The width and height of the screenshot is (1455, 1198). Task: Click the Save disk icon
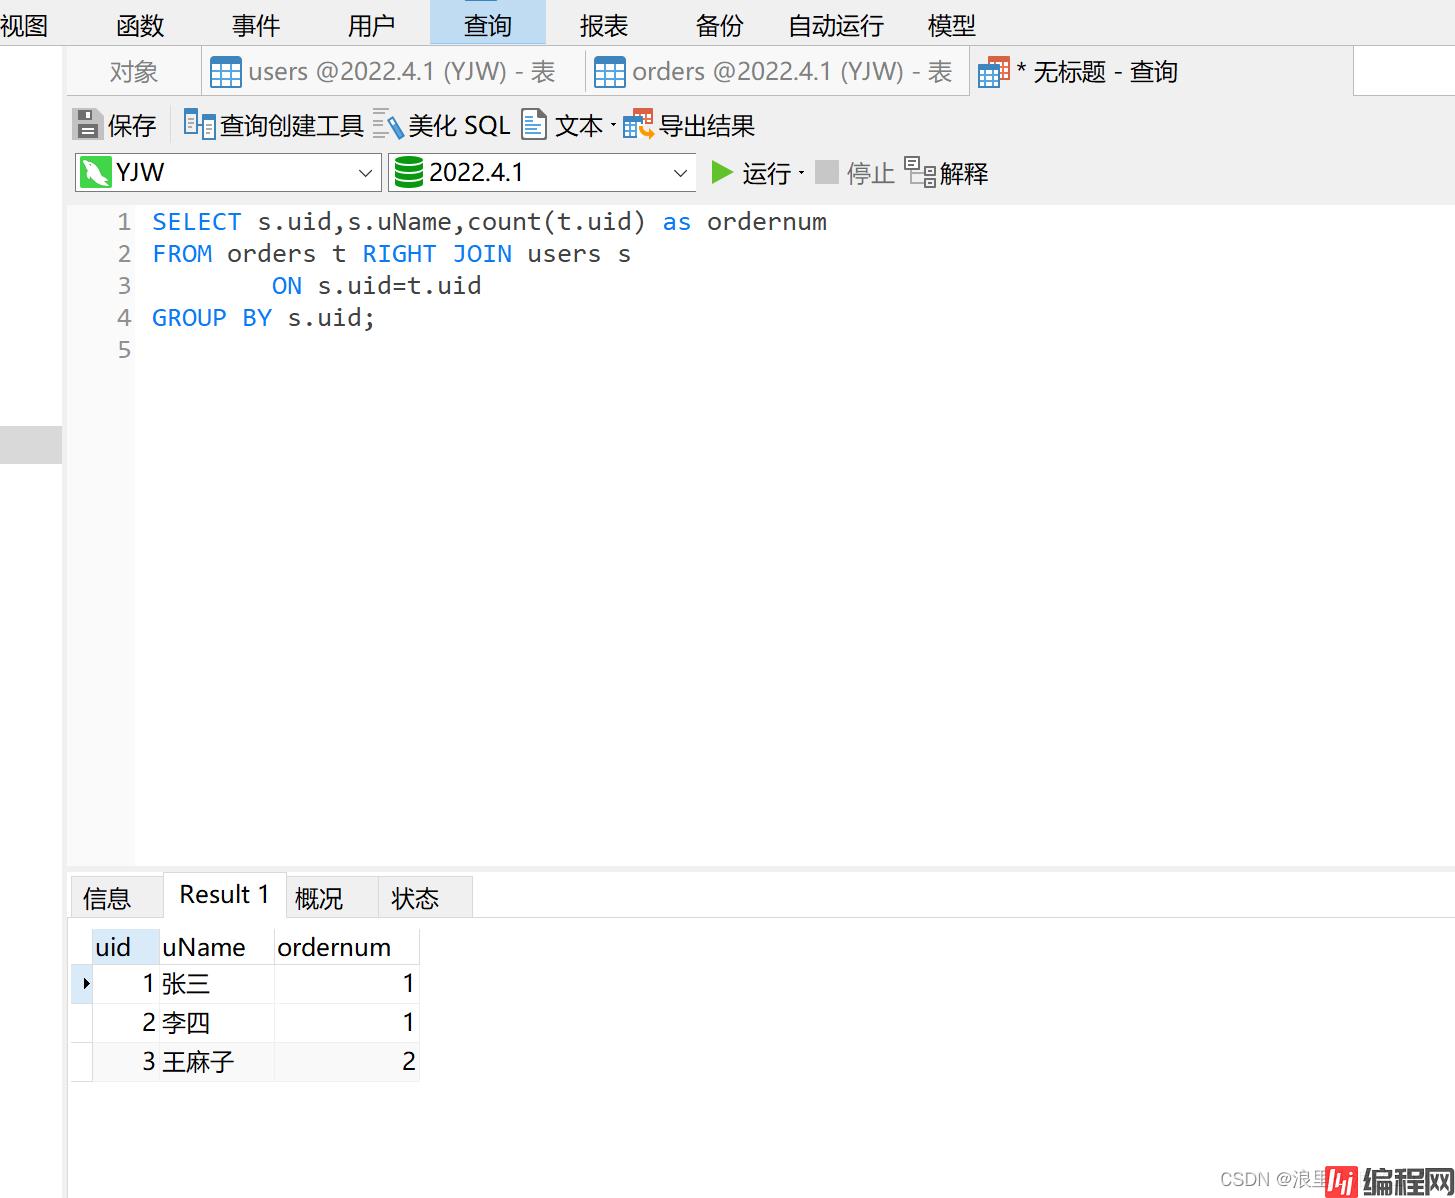[88, 125]
